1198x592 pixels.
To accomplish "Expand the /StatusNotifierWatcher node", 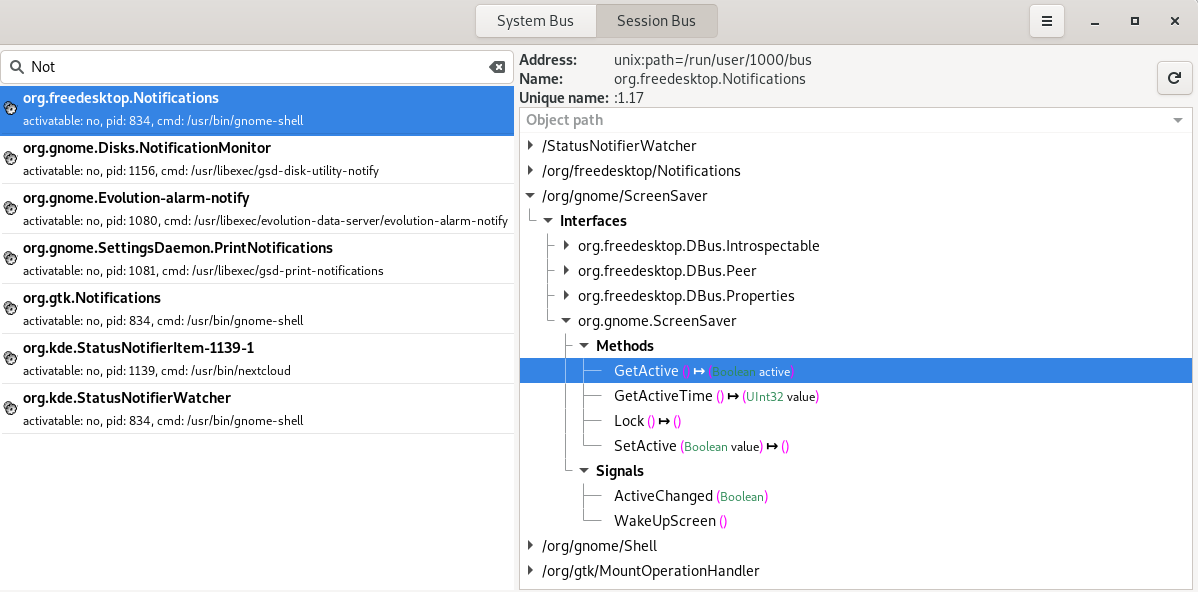I will click(529, 145).
